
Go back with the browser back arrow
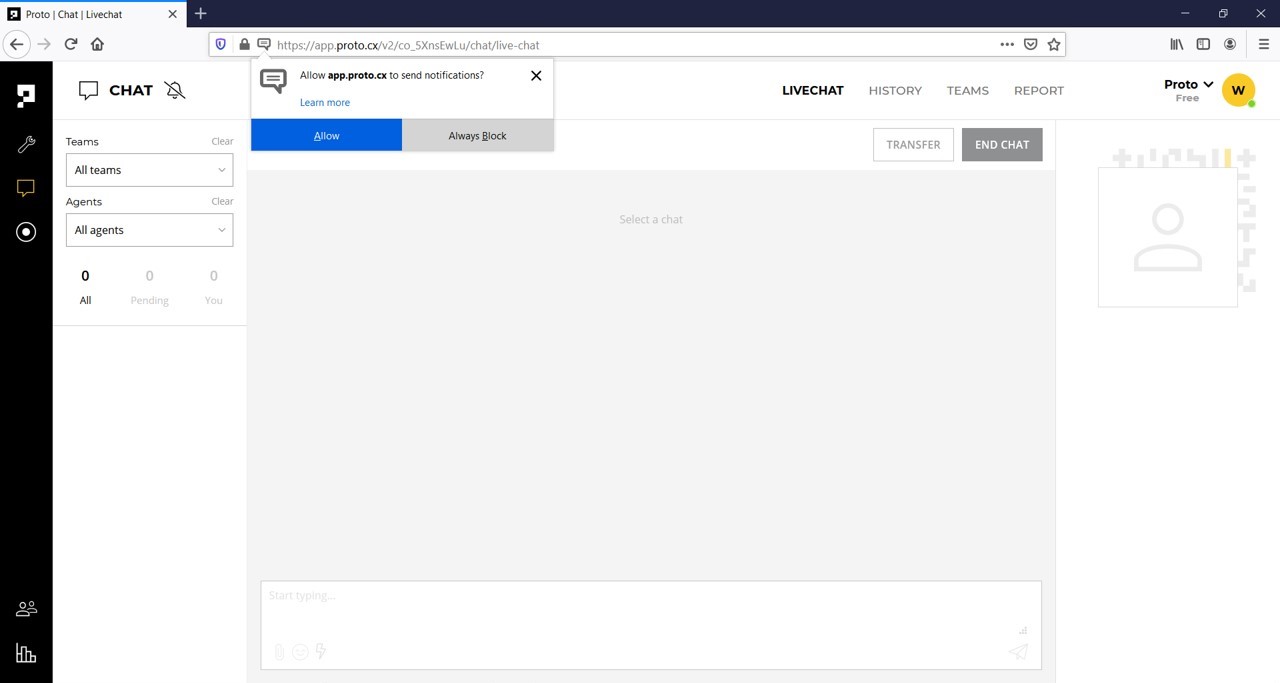[x=16, y=44]
